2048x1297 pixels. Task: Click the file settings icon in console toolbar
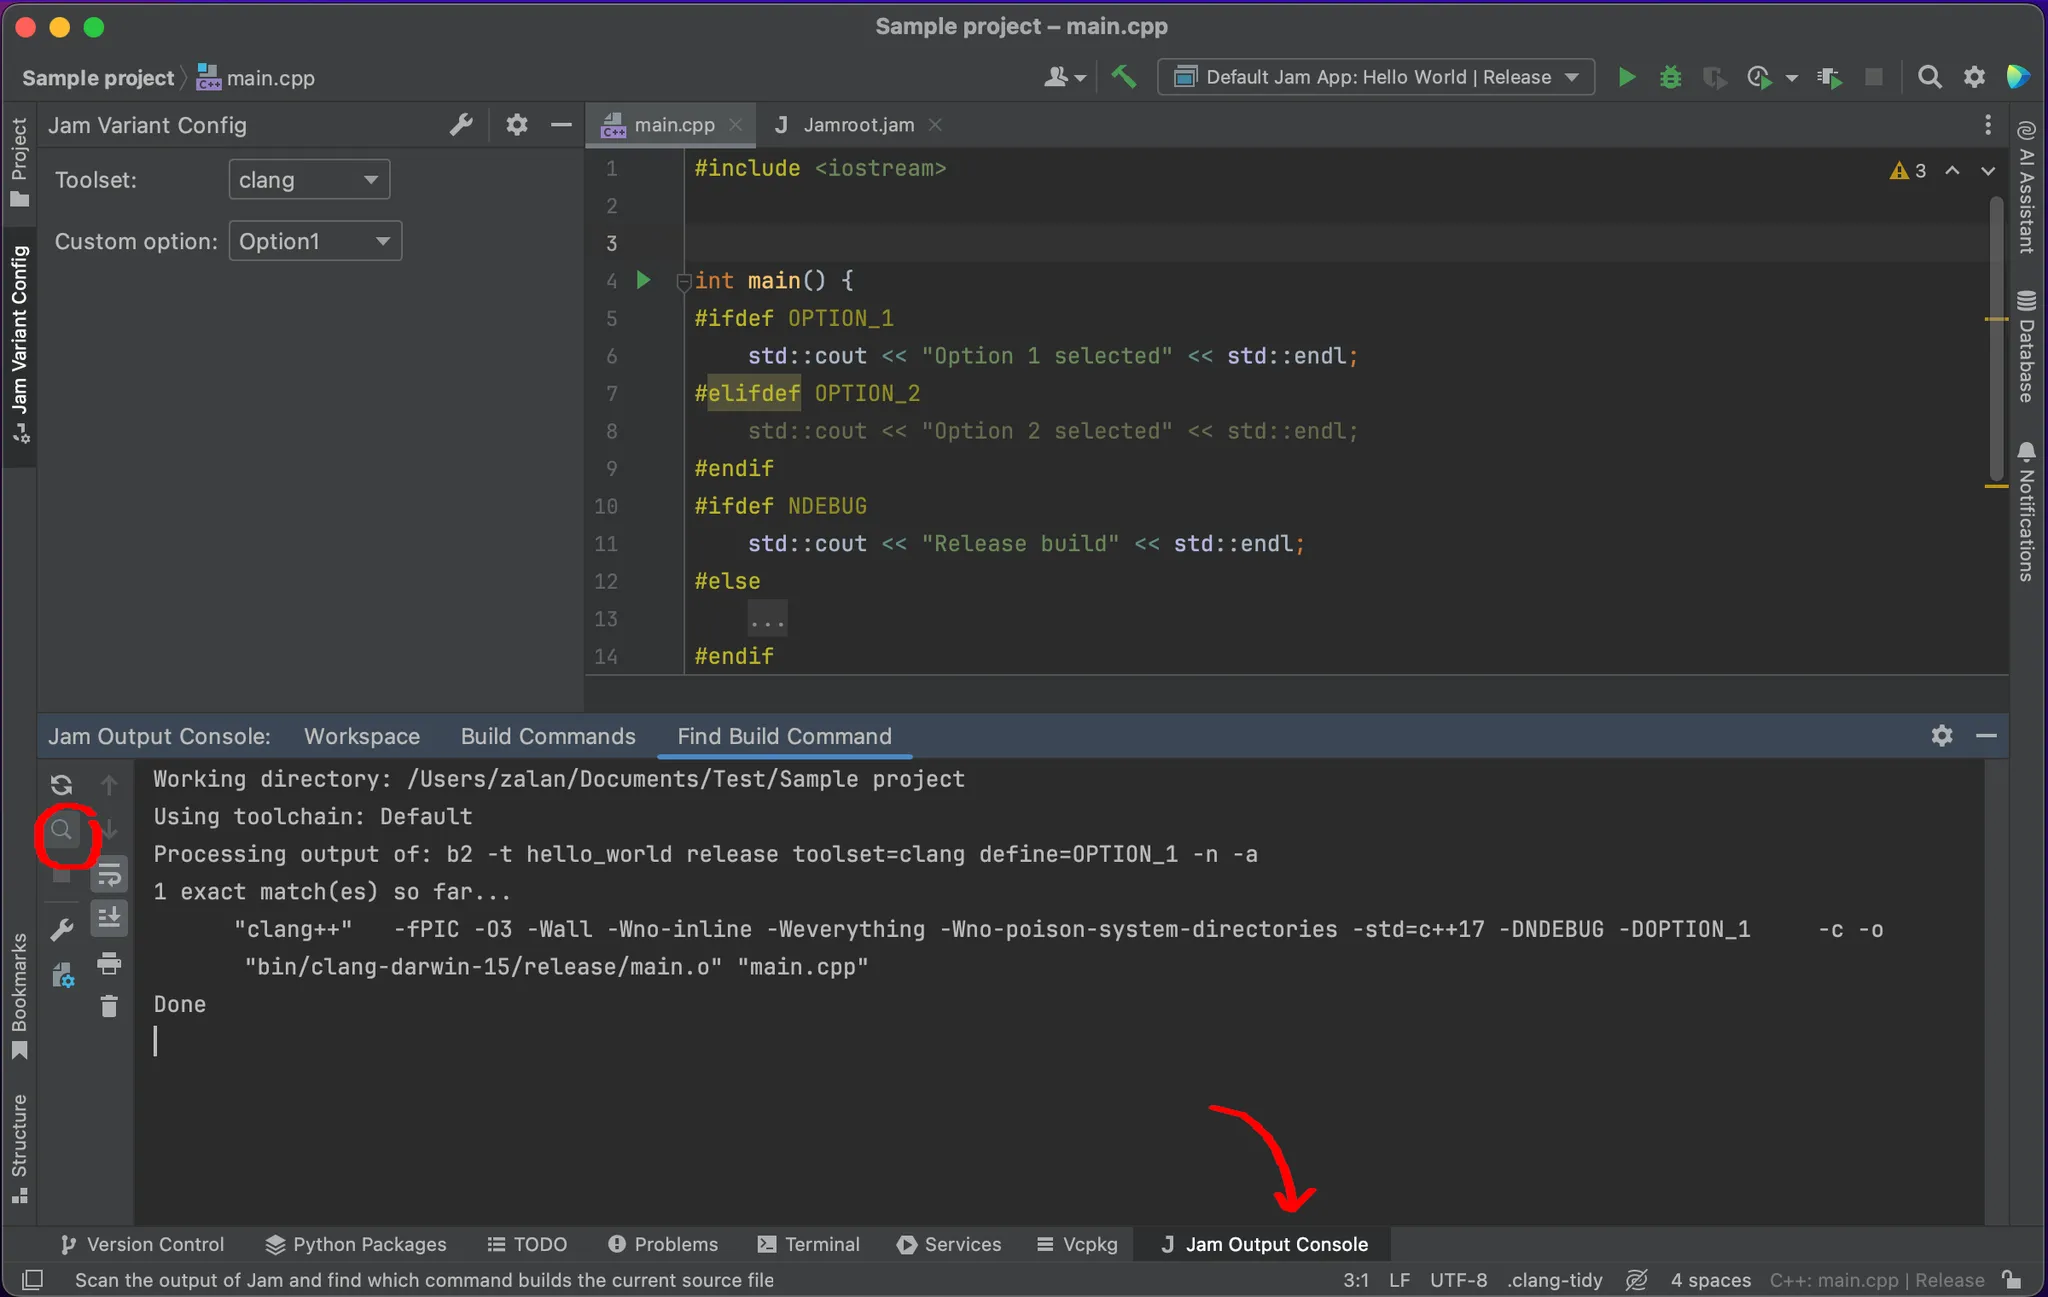click(62, 975)
